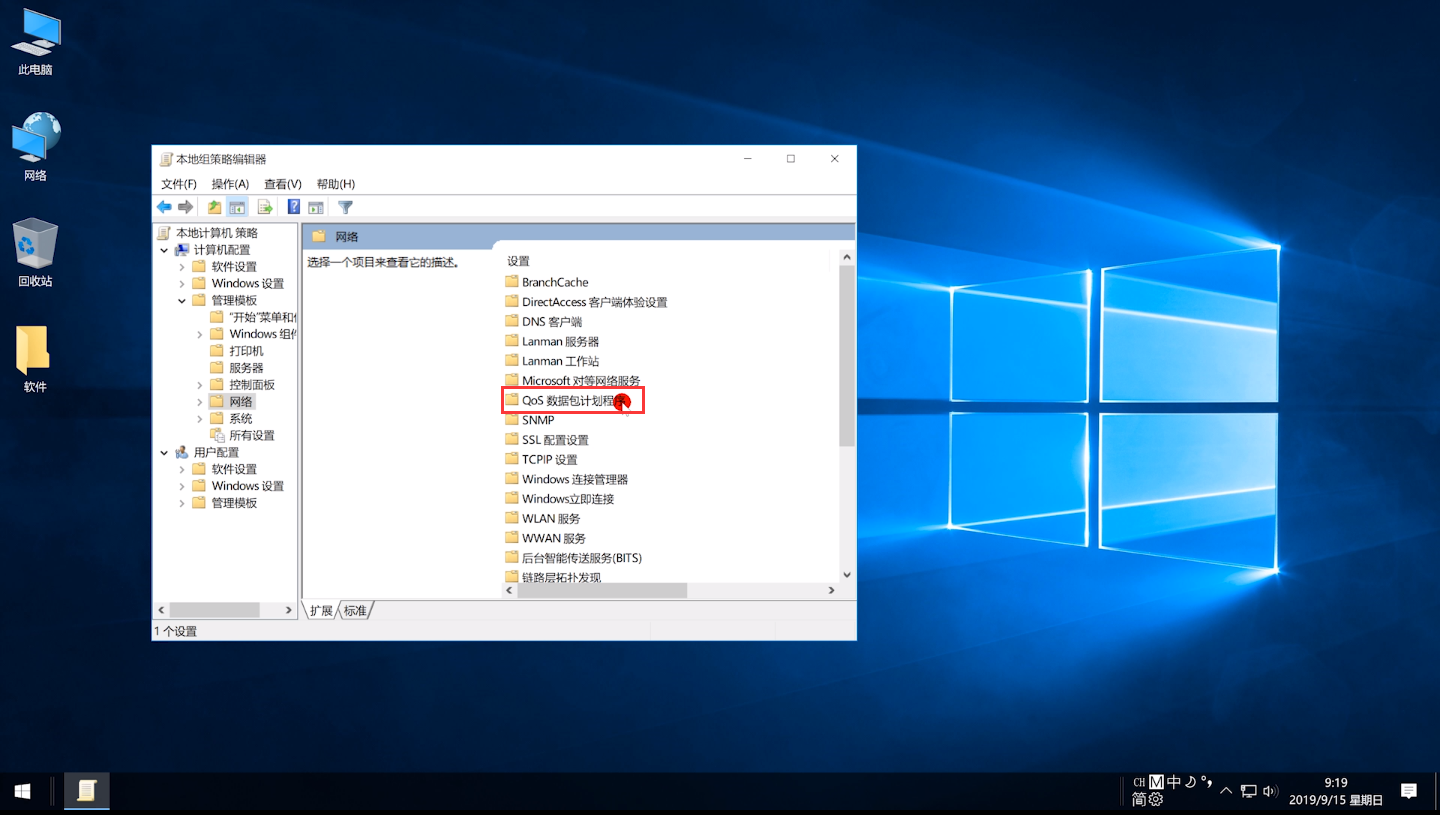Click the Export list toolbar icon
The width and height of the screenshot is (1440, 815).
pos(265,207)
